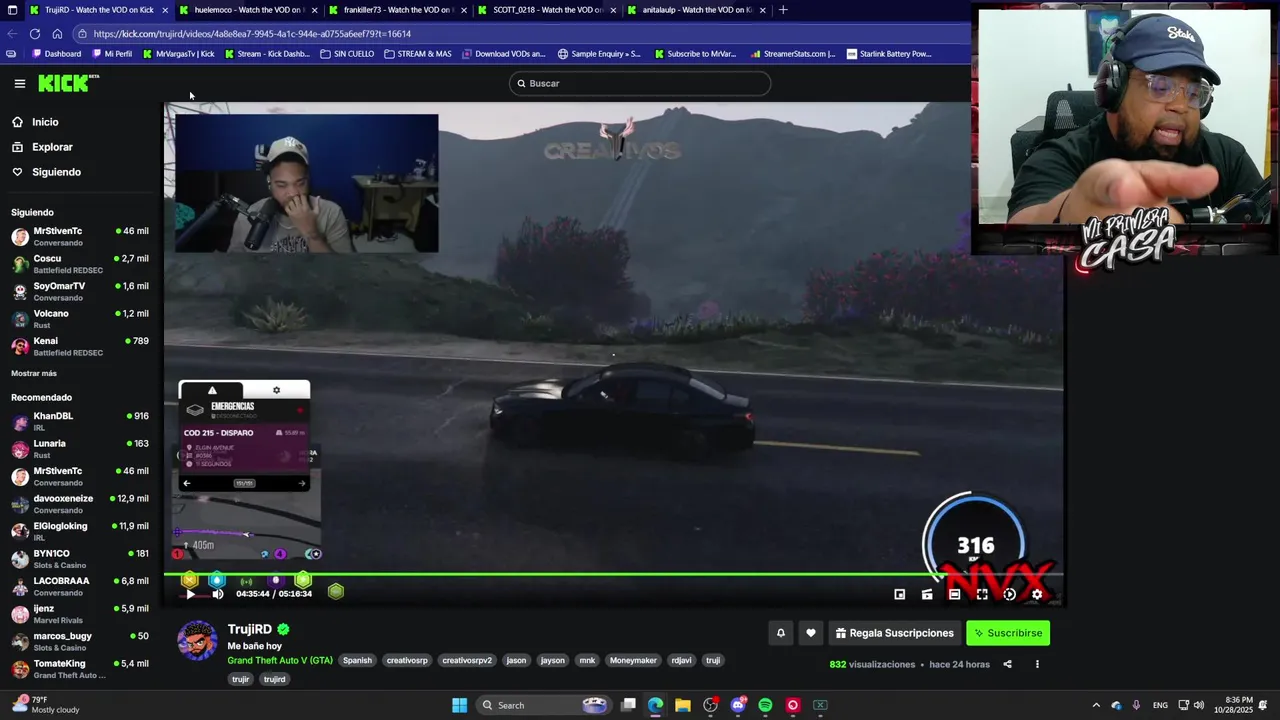Switch to huelemoco browser tab
Screen dimensions: 1280x720
tap(248, 10)
